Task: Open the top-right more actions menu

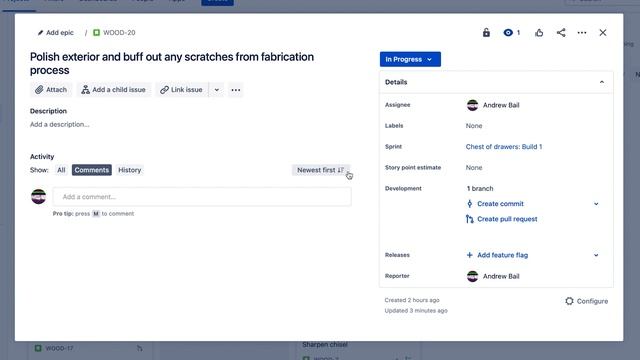Action: coord(582,33)
